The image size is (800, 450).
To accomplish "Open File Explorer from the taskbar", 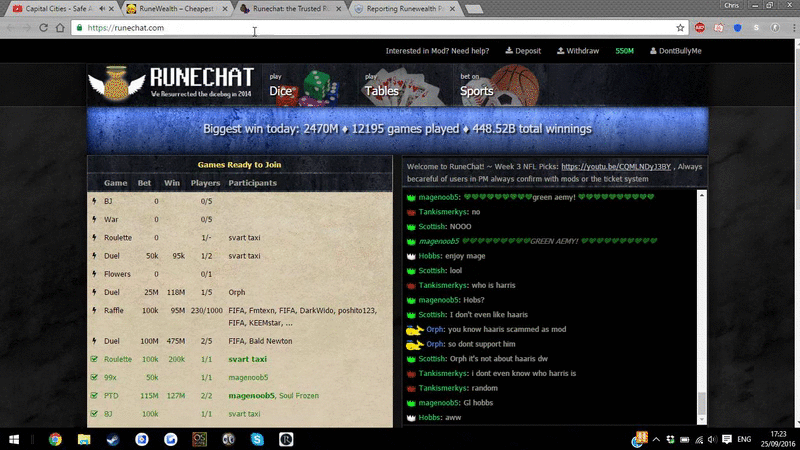I will point(84,439).
